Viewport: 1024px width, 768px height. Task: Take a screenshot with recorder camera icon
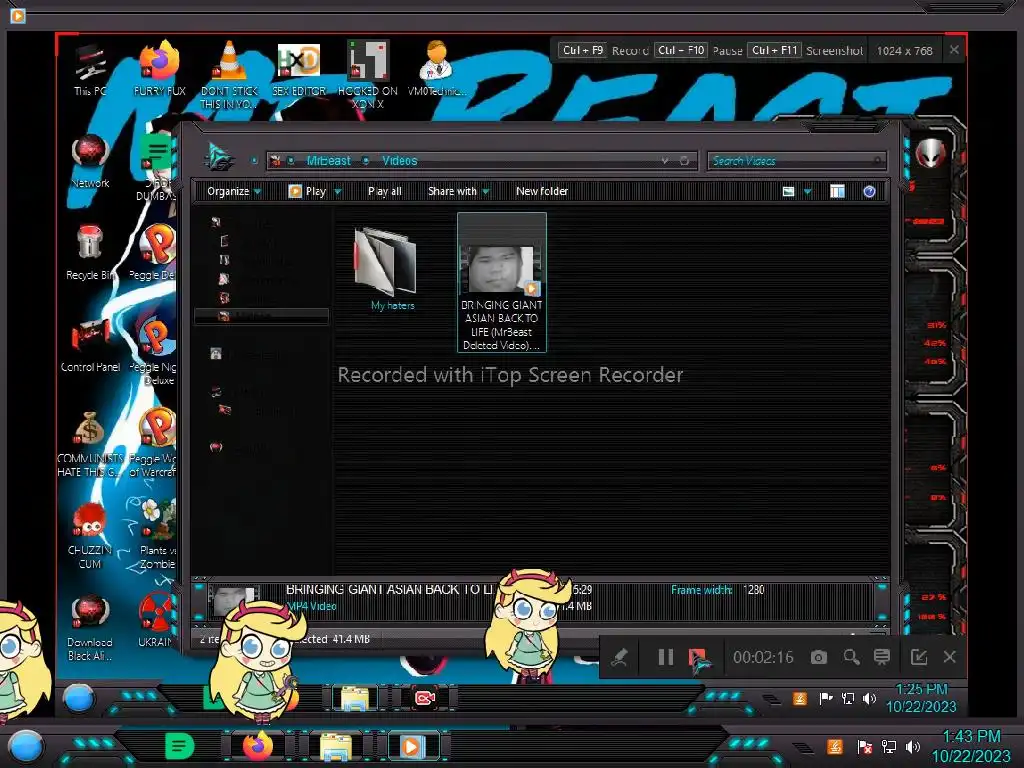(818, 658)
